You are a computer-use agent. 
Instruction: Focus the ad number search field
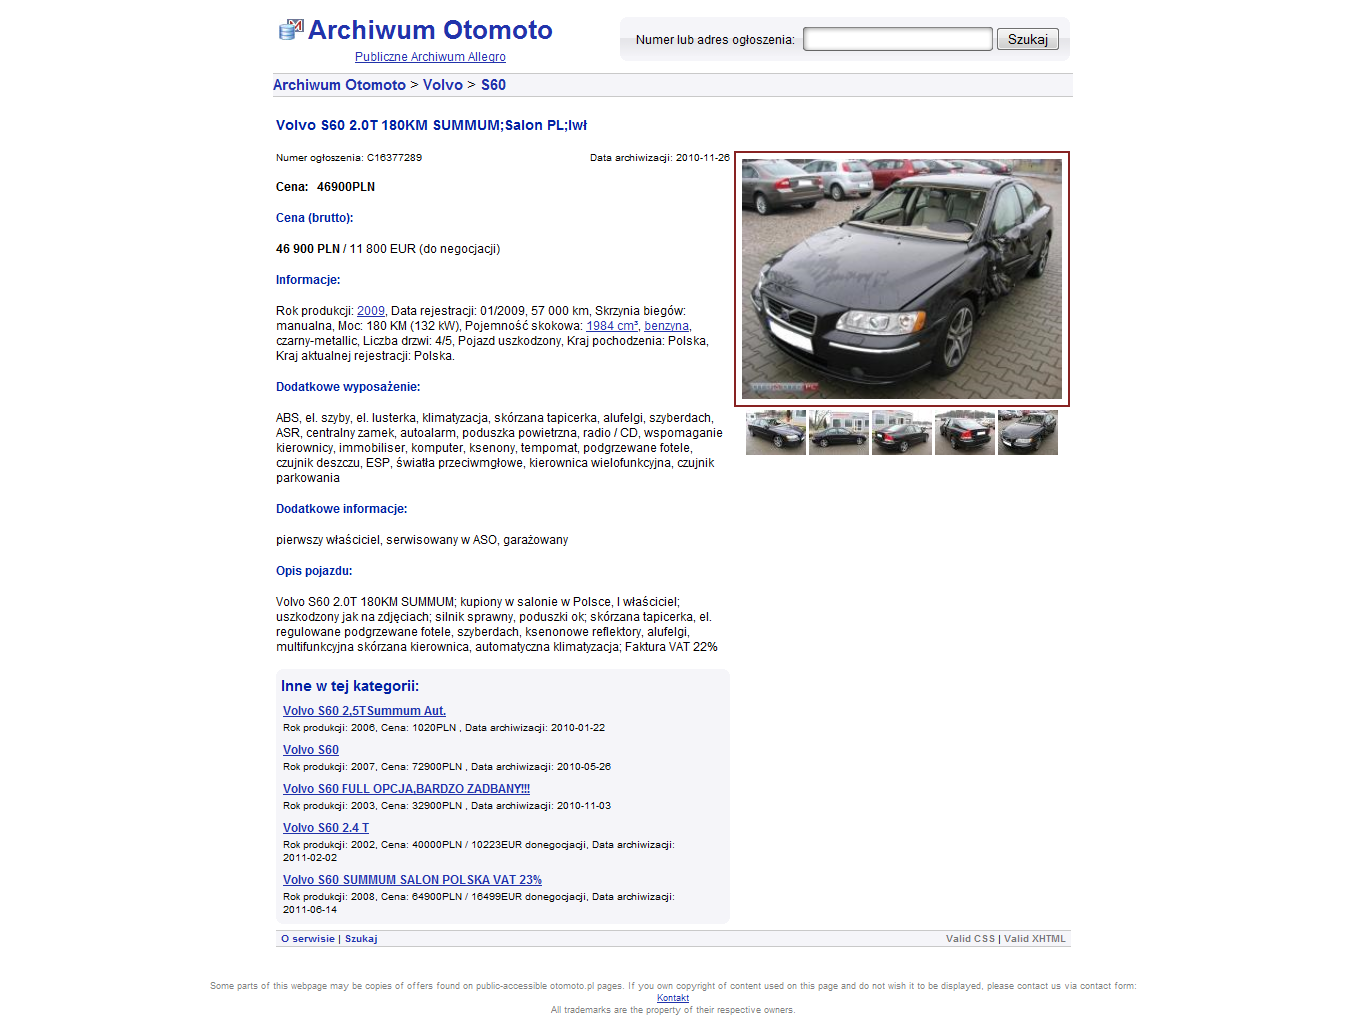(898, 39)
